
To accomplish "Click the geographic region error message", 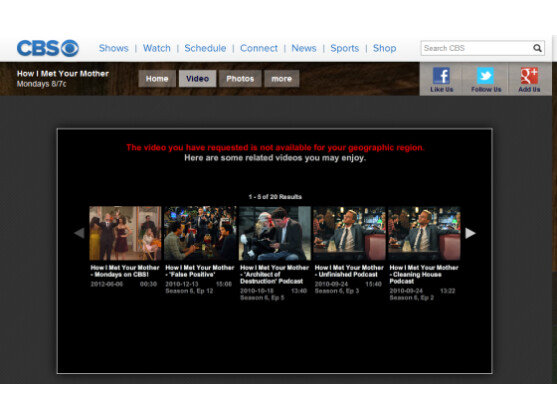I will click(275, 147).
